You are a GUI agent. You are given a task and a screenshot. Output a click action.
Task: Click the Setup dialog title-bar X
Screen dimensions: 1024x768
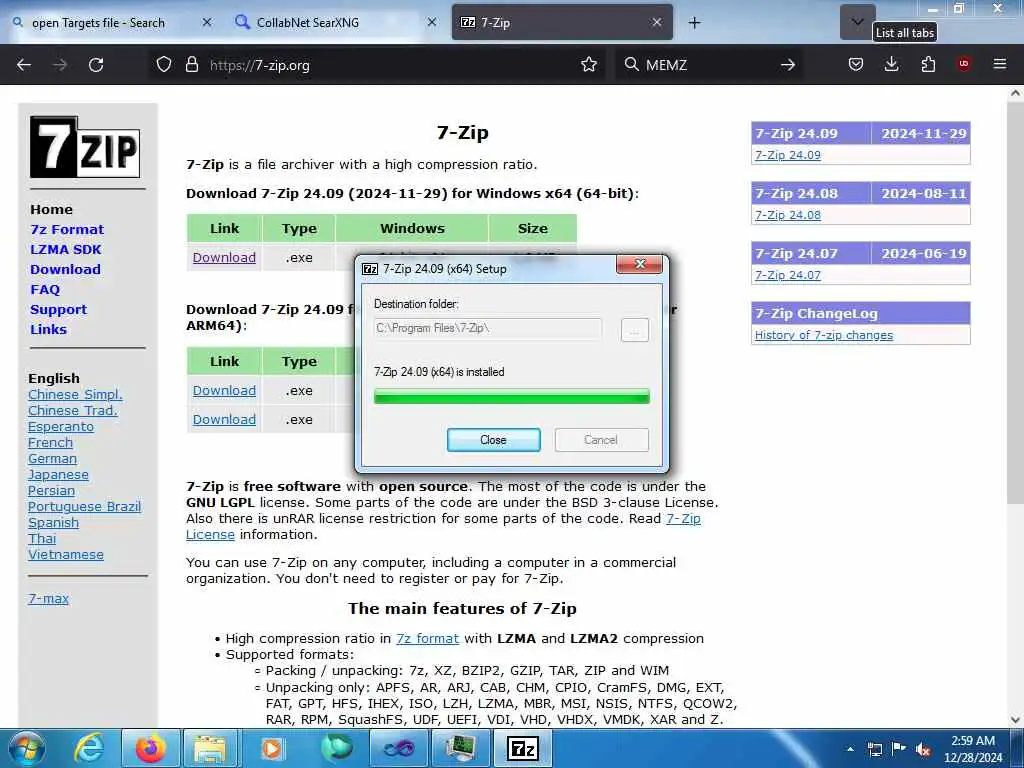639,264
